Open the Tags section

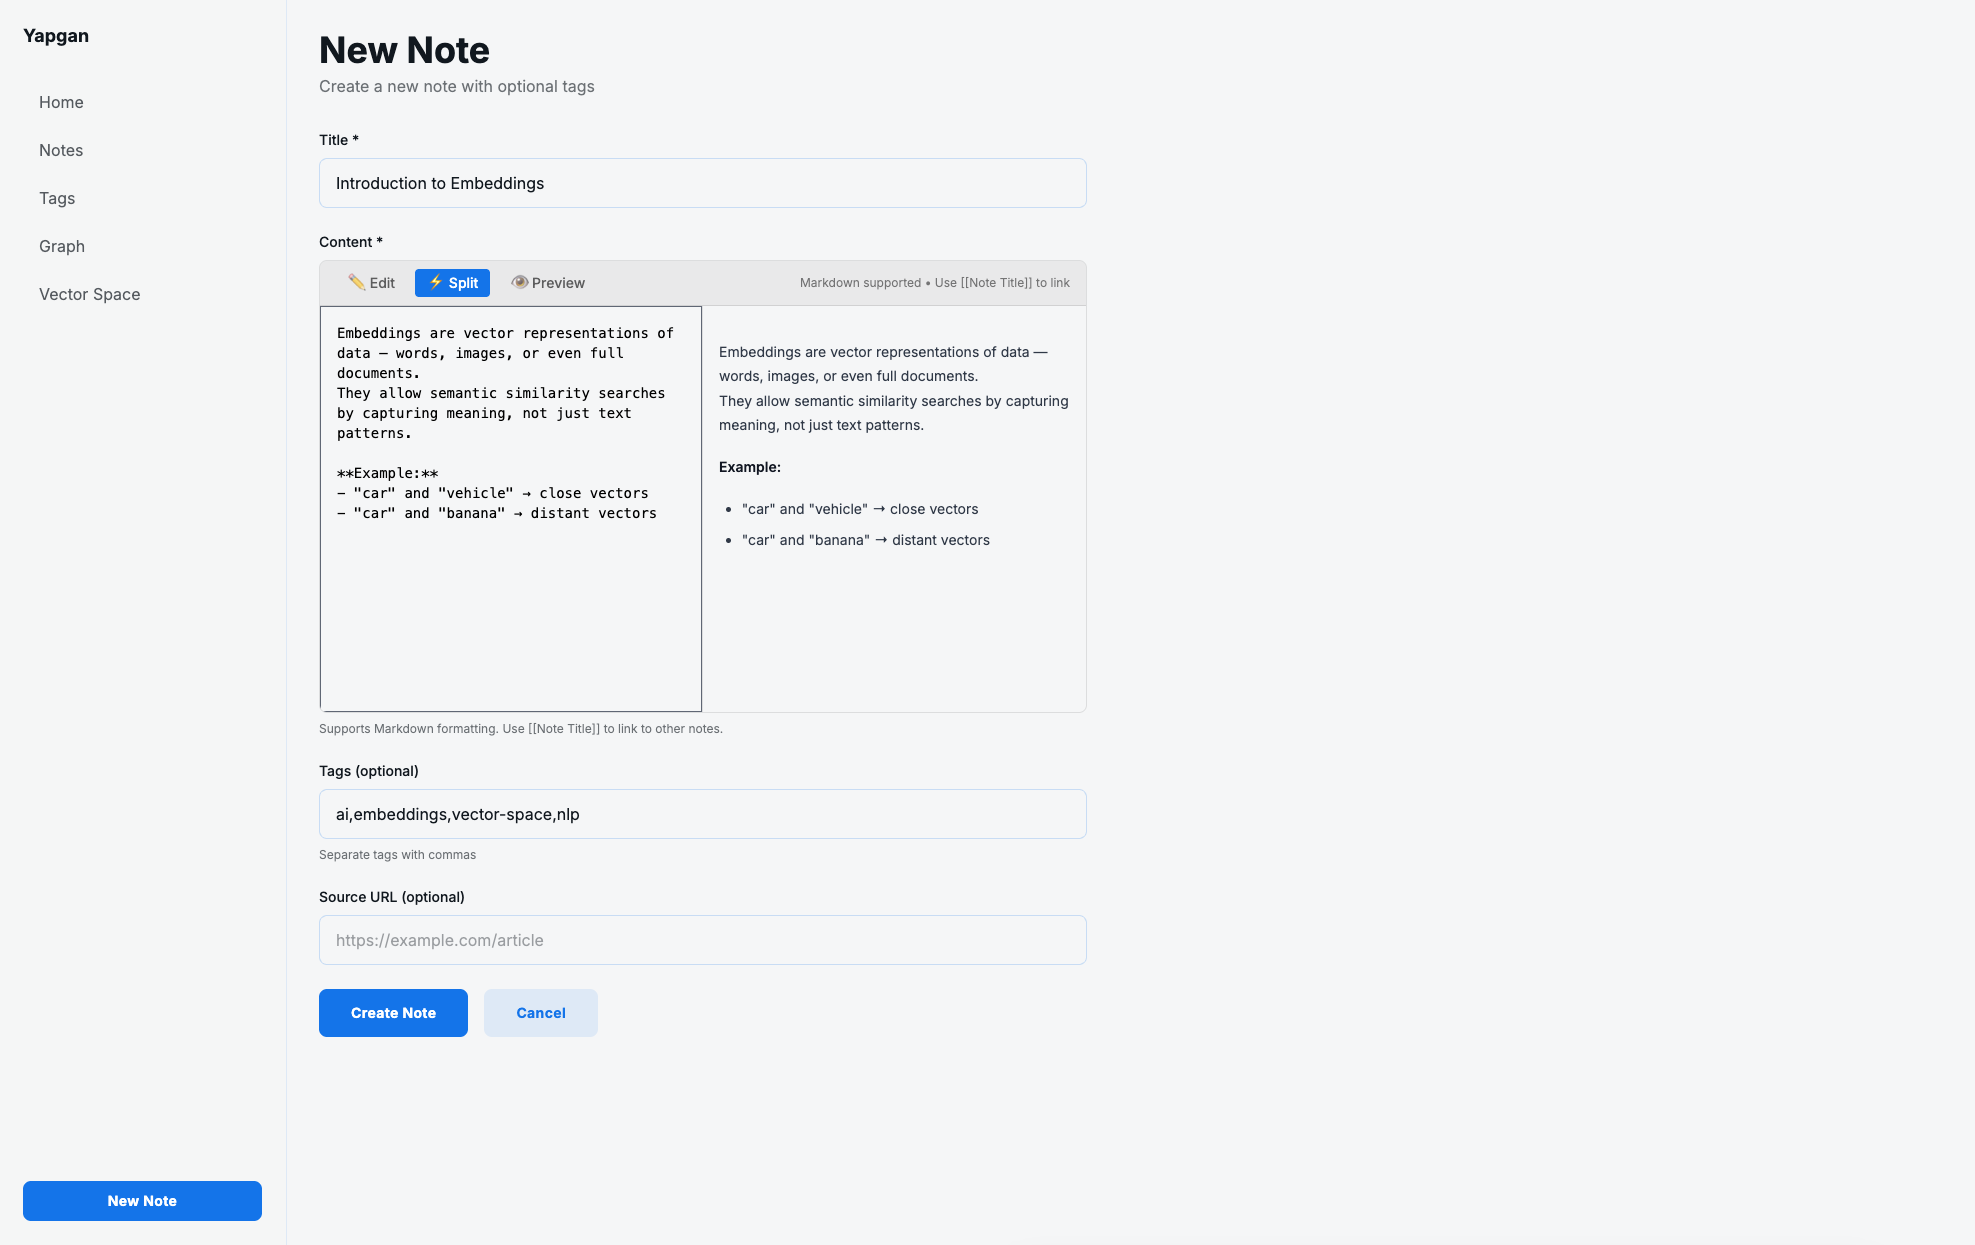point(57,198)
